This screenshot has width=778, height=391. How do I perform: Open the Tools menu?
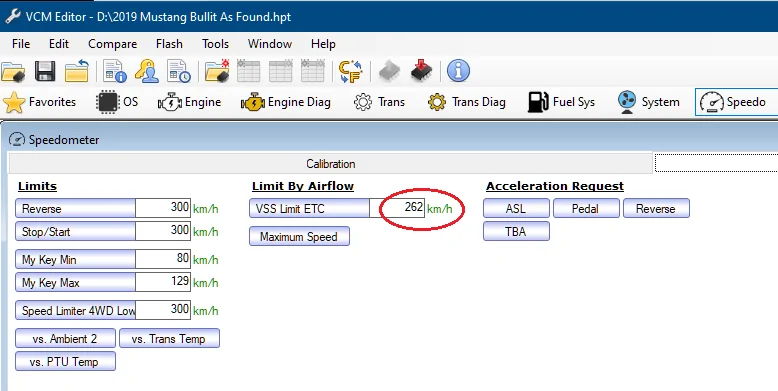215,44
